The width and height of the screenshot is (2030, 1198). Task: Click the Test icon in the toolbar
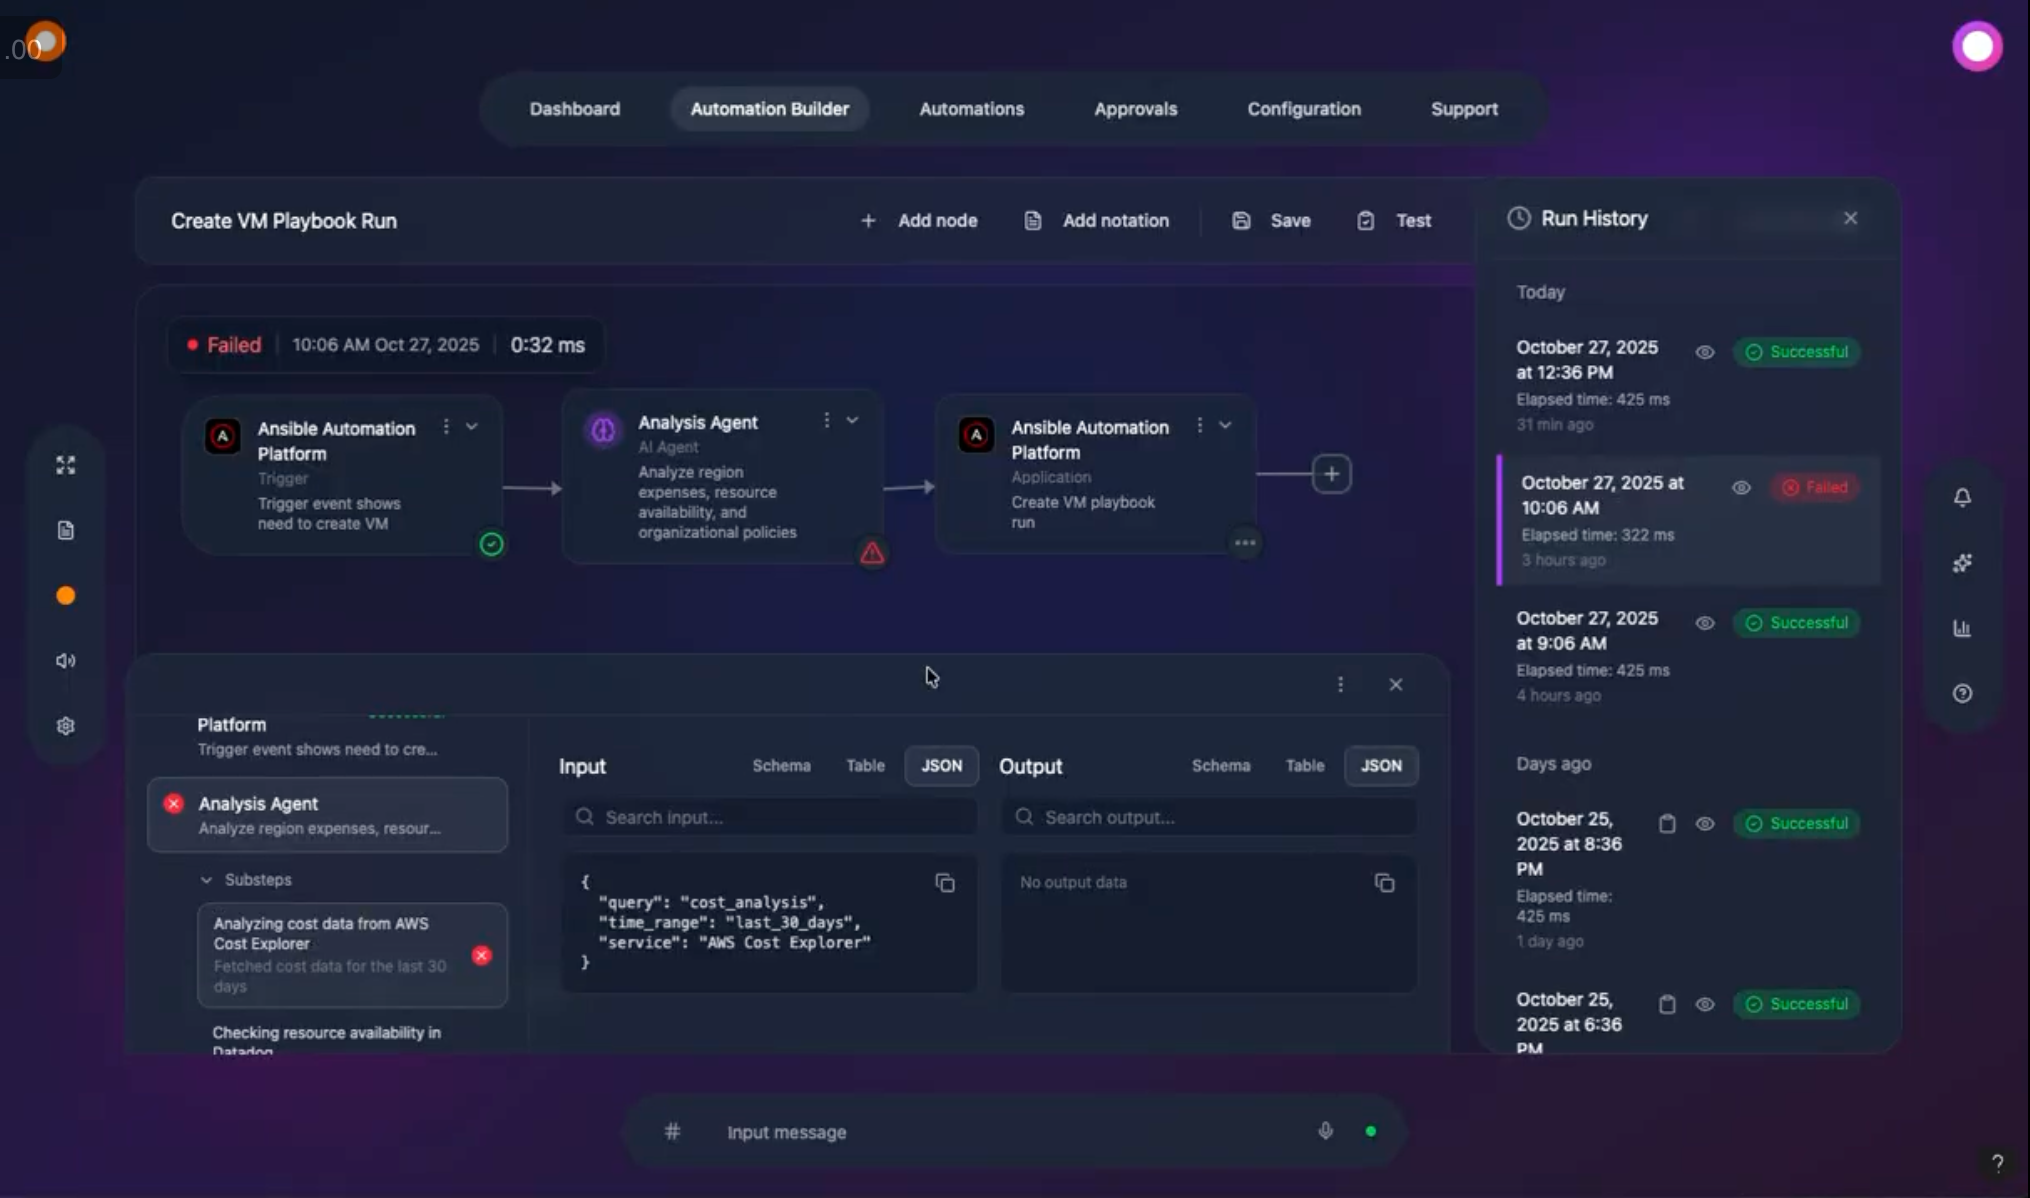click(1366, 220)
